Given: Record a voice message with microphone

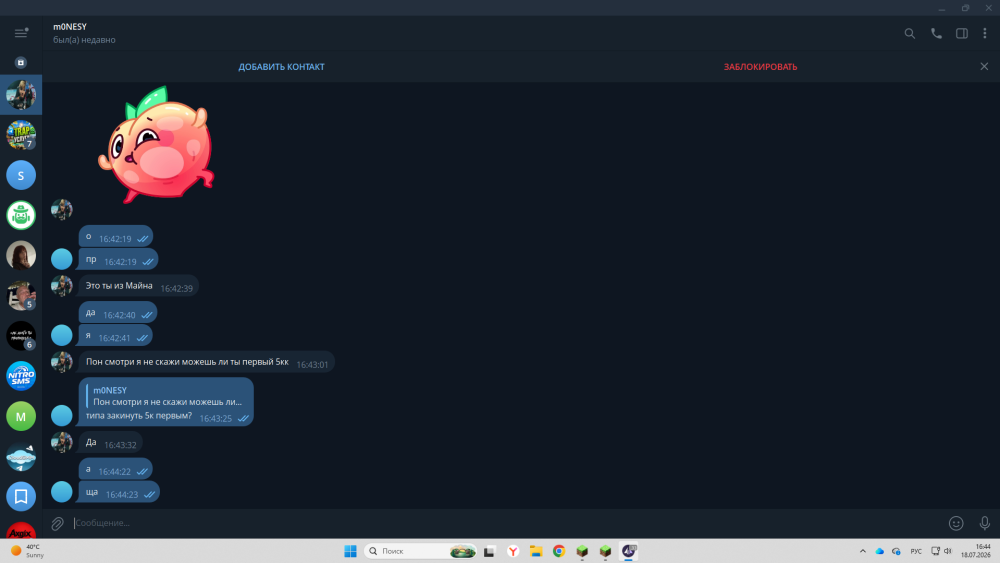Looking at the screenshot, I should tap(985, 523).
